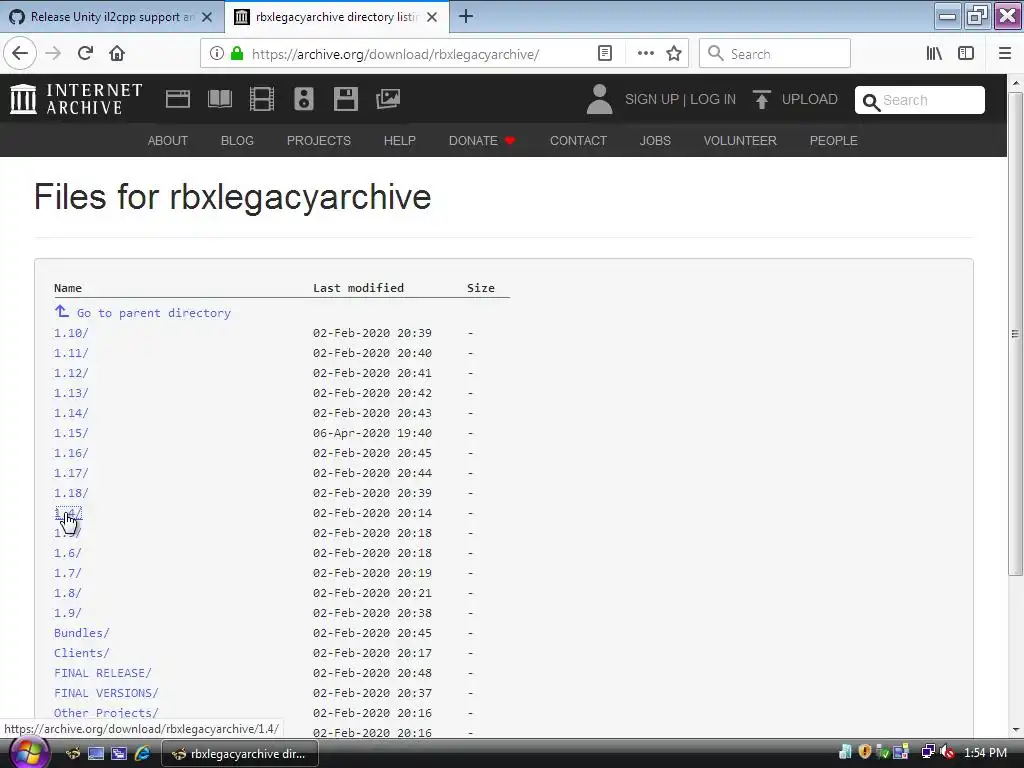Open the Texts book icon
Viewport: 1024px width, 768px height.
tap(219, 99)
